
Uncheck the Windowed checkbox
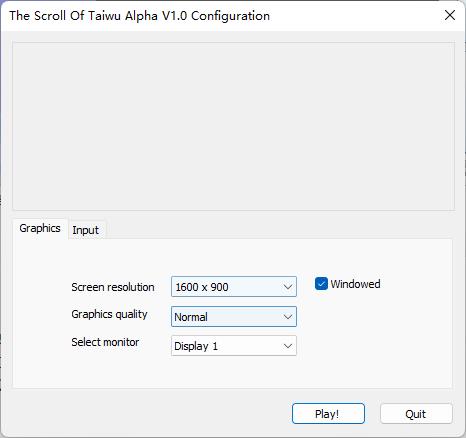tap(321, 284)
